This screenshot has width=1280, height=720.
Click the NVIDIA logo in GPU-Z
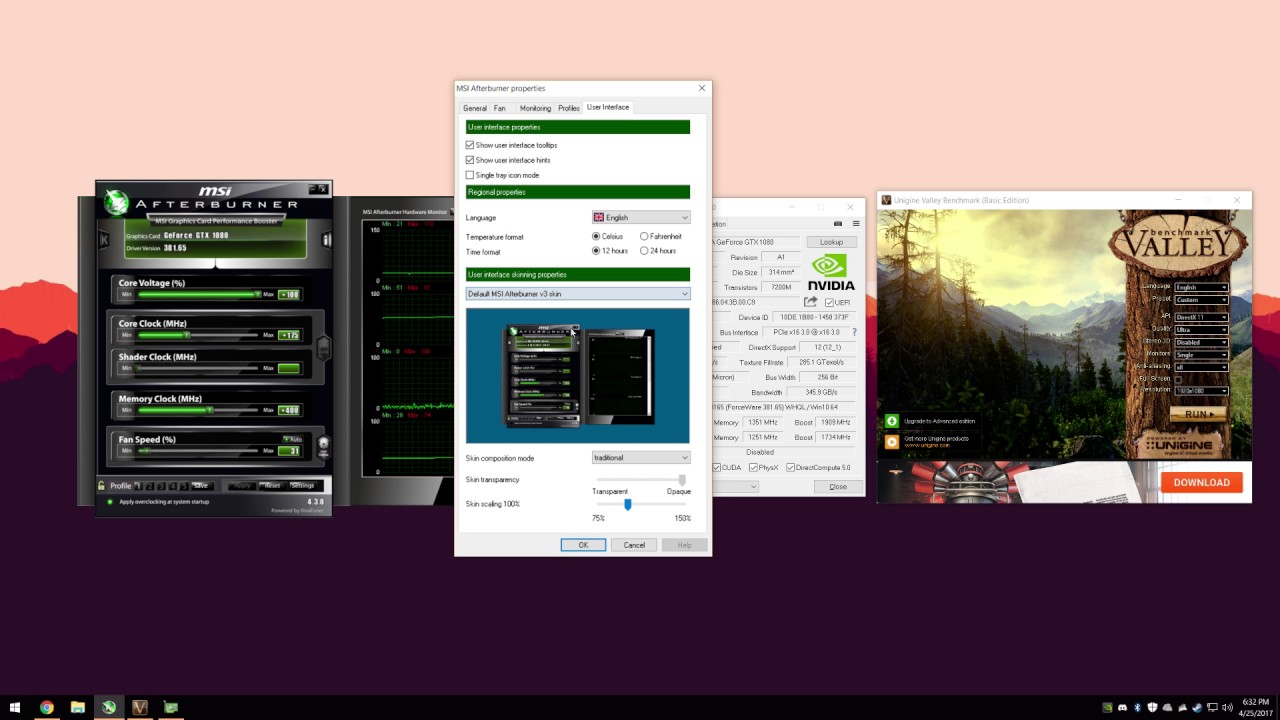(x=831, y=272)
